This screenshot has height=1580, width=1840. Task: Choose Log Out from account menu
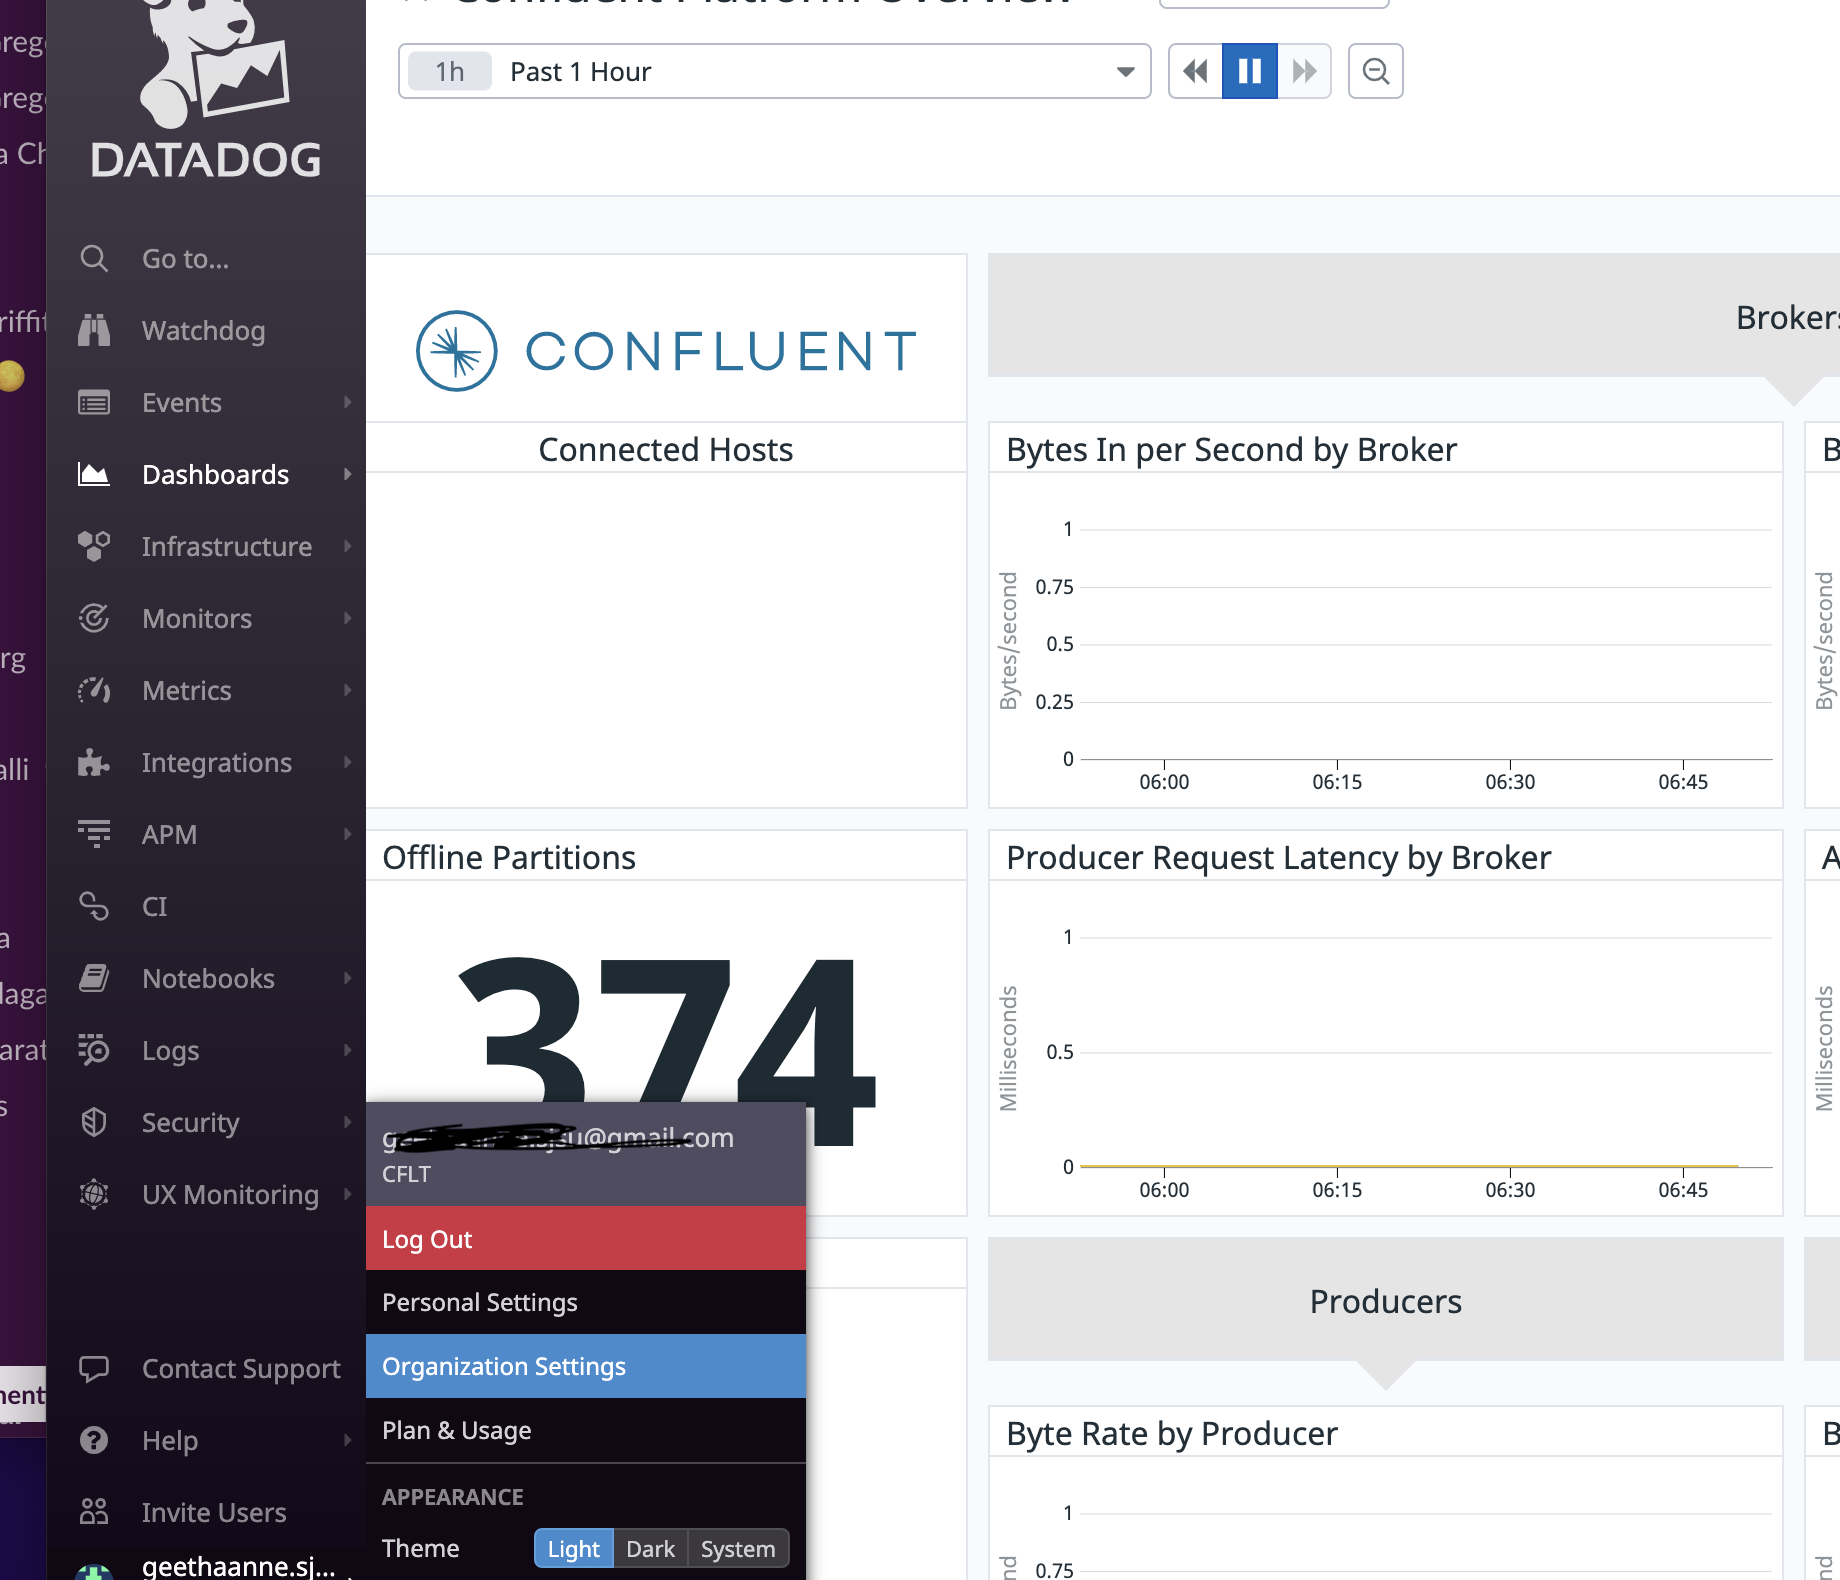pyautogui.click(x=586, y=1239)
